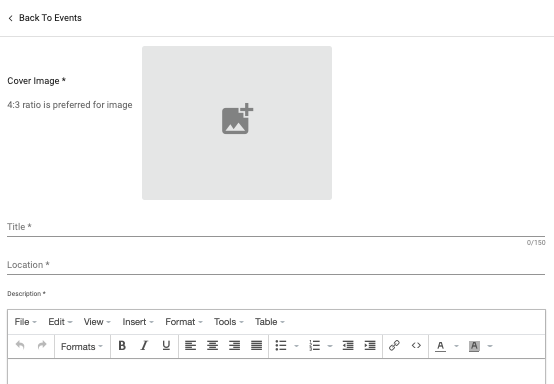The height and width of the screenshot is (384, 554).
Task: Insert or edit a link
Action: [x=394, y=345]
